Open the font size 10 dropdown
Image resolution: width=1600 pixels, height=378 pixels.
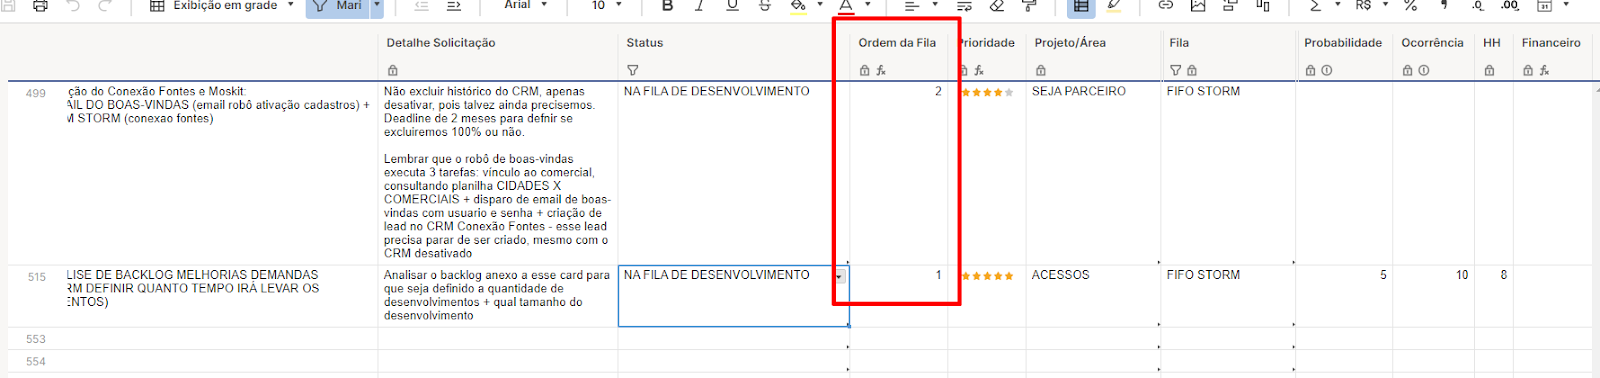point(606,5)
